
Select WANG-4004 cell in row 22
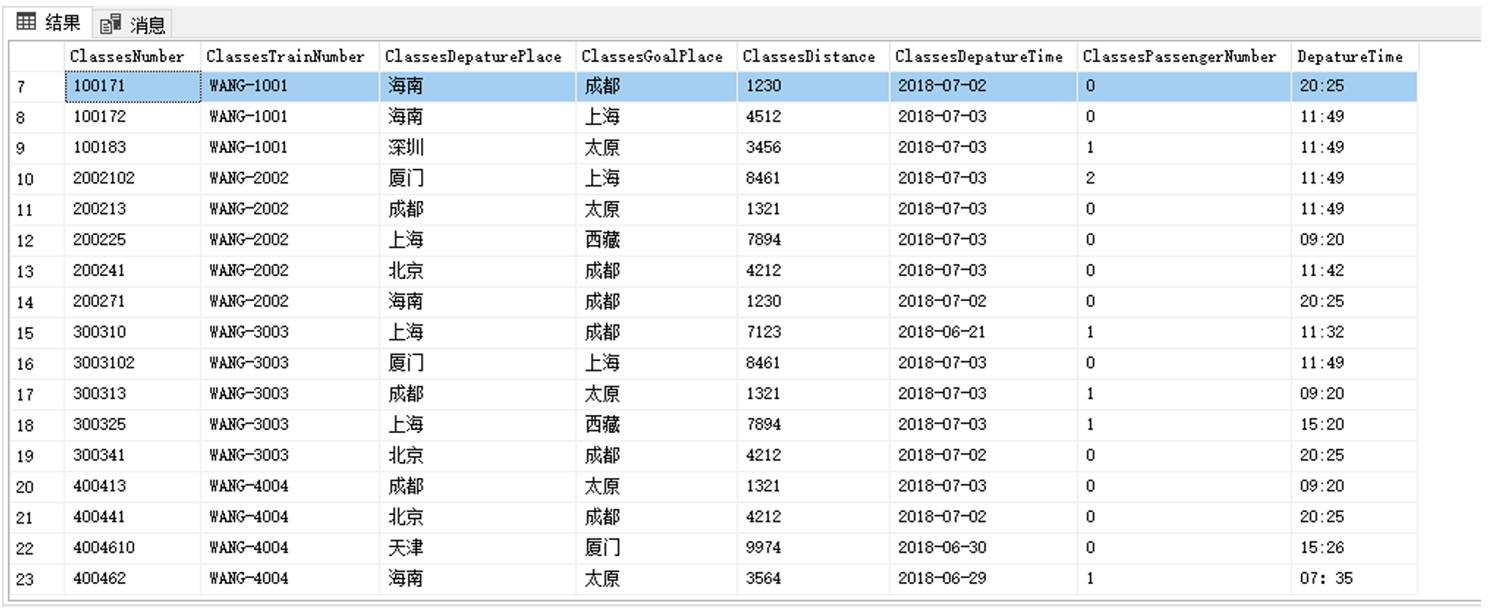pos(289,549)
